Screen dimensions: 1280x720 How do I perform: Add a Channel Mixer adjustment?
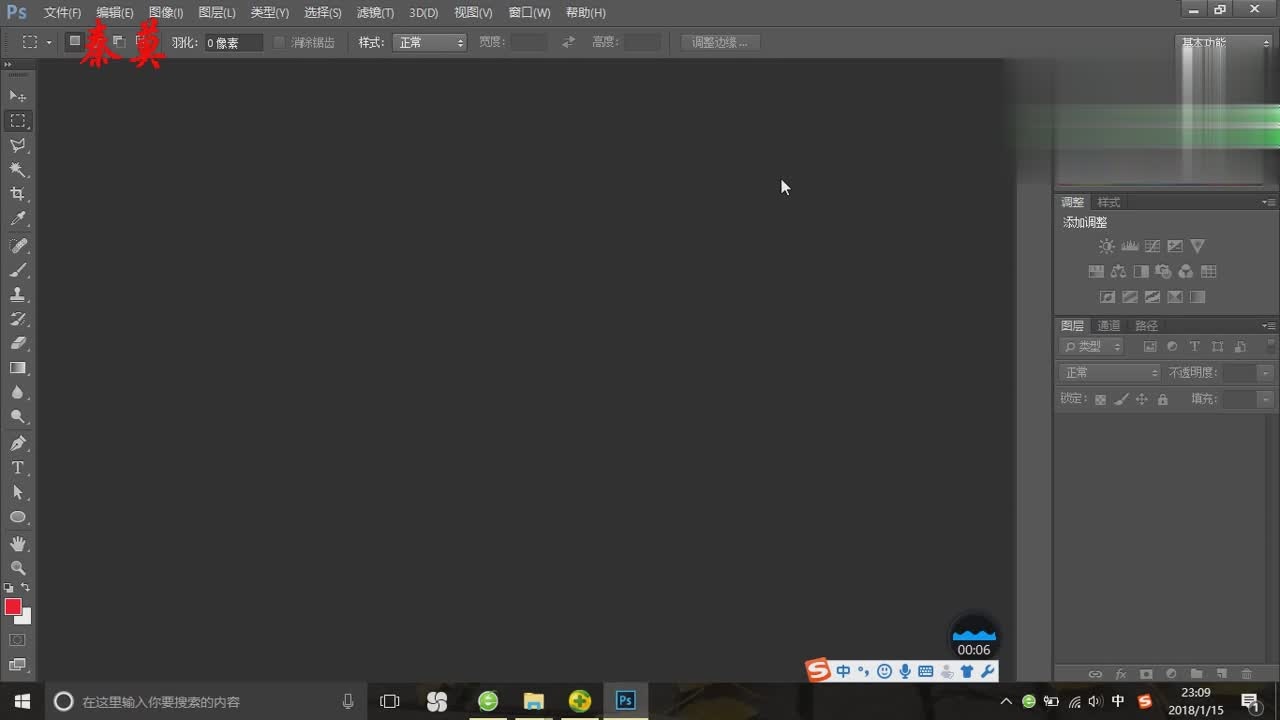point(1186,272)
